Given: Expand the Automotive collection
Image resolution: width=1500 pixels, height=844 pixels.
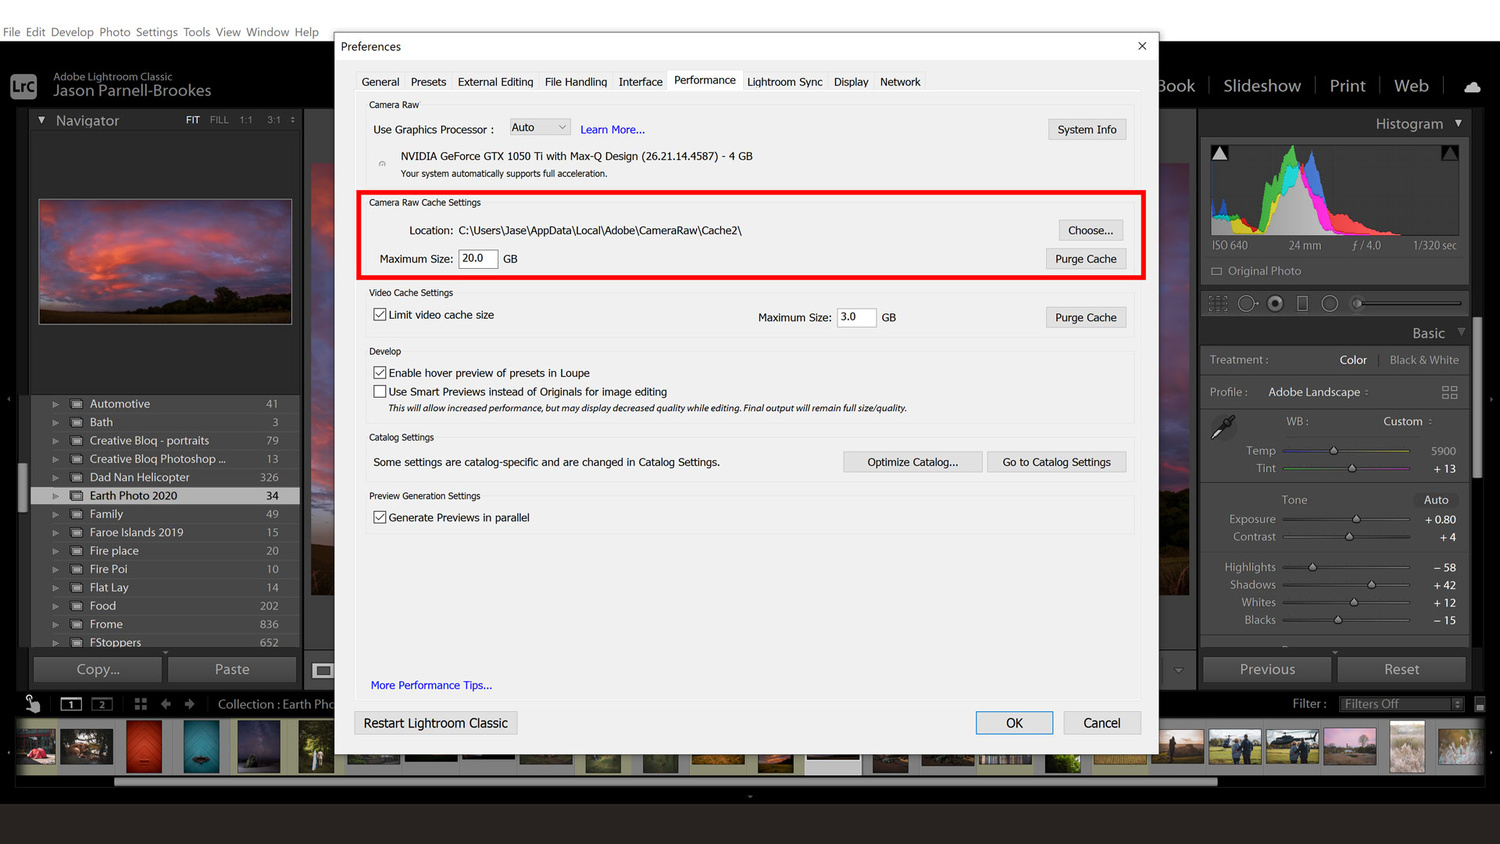Looking at the screenshot, I should point(56,403).
